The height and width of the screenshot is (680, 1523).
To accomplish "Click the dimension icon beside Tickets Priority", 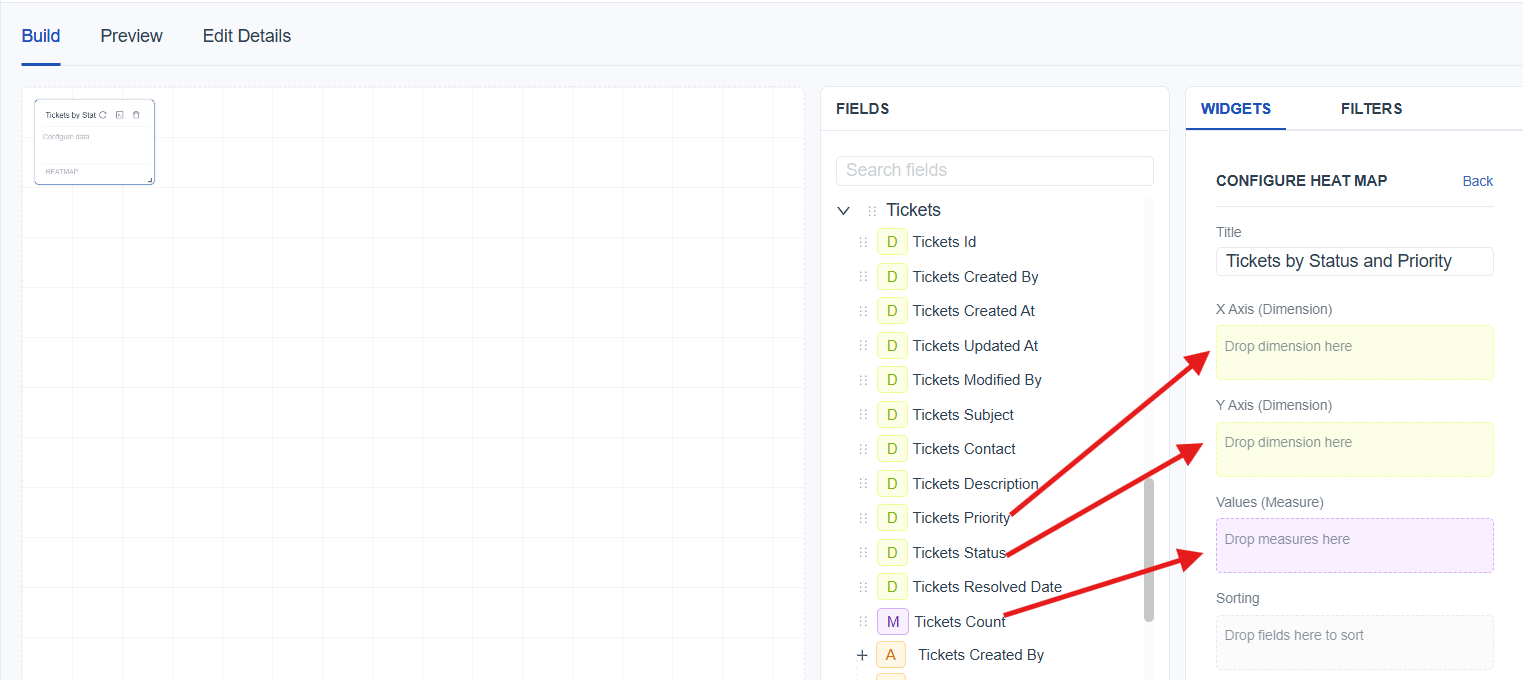I will (892, 518).
